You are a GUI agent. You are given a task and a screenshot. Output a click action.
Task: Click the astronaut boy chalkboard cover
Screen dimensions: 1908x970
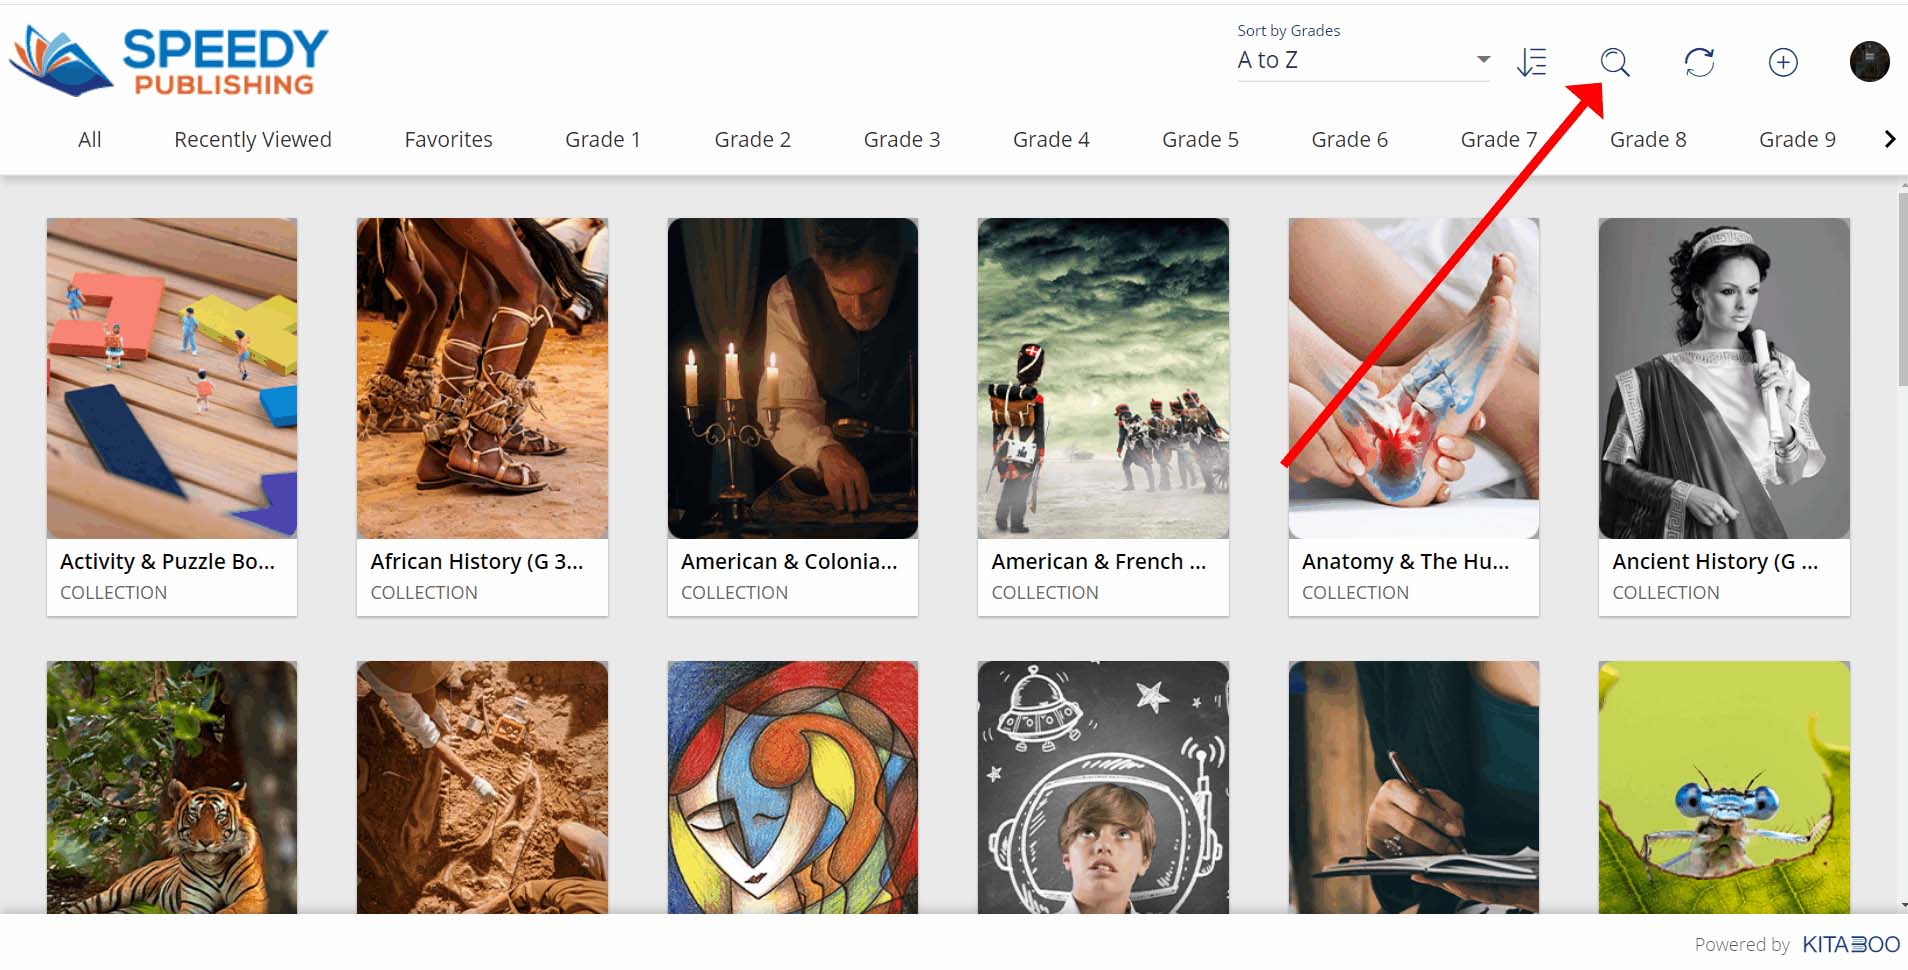[1103, 787]
